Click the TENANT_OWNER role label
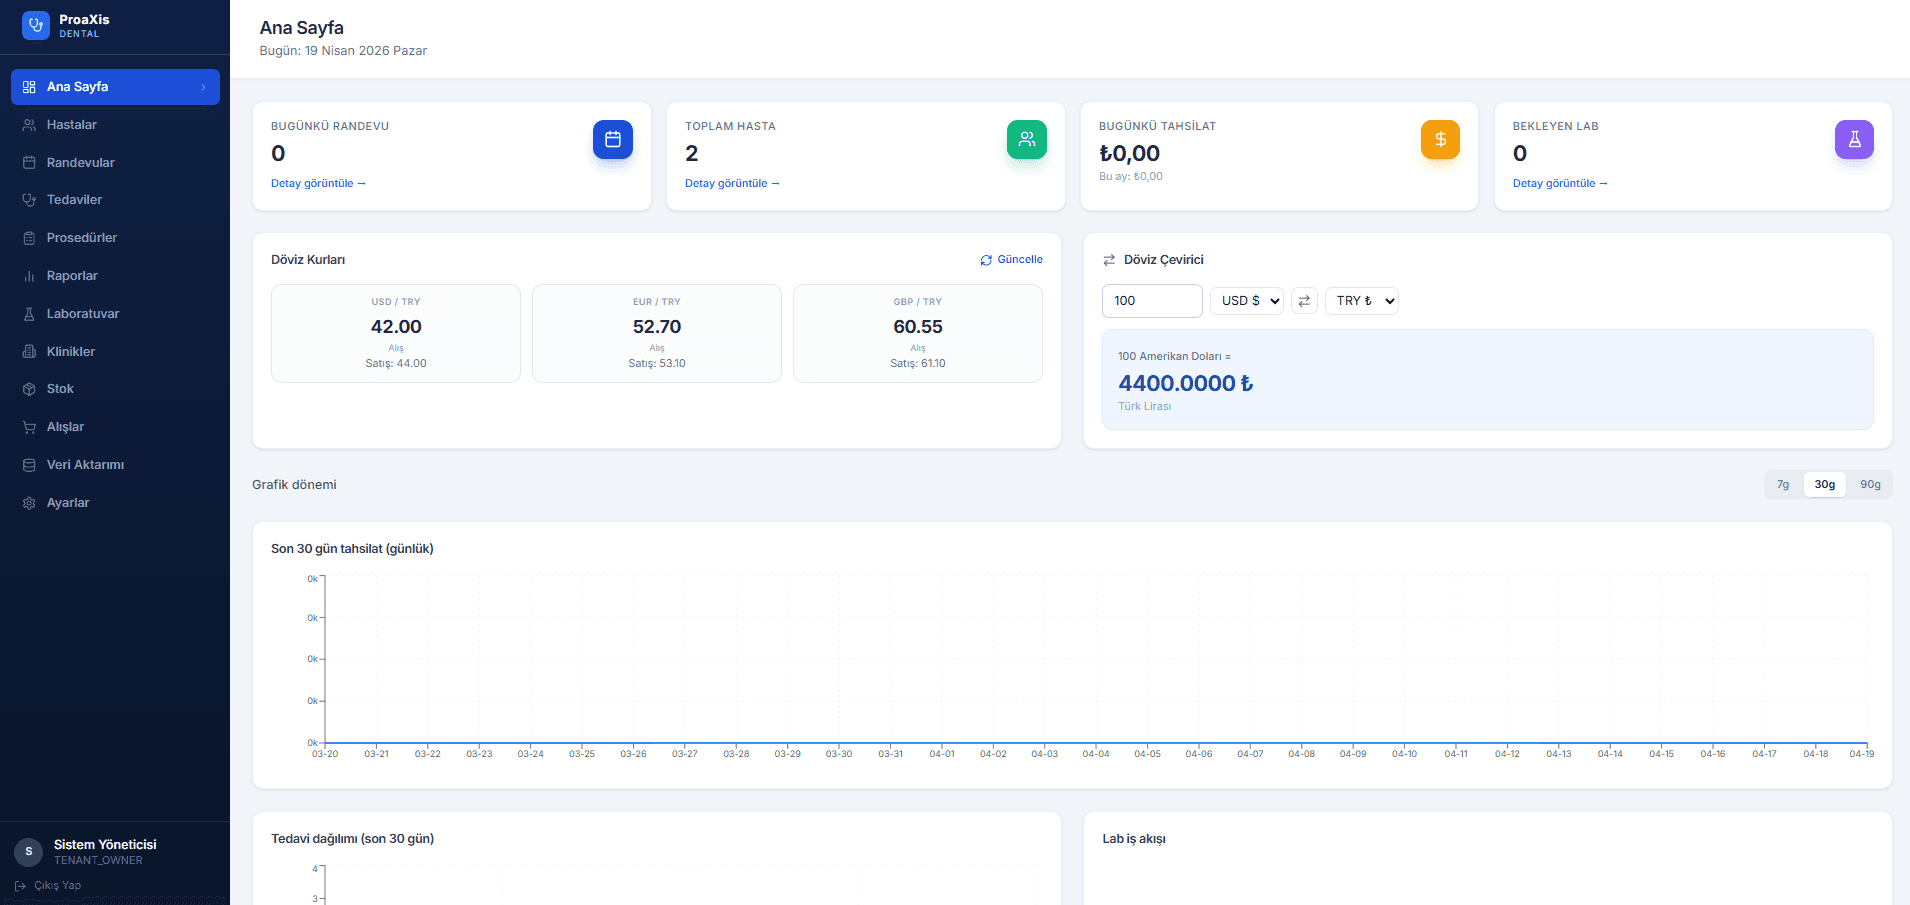 [x=98, y=861]
